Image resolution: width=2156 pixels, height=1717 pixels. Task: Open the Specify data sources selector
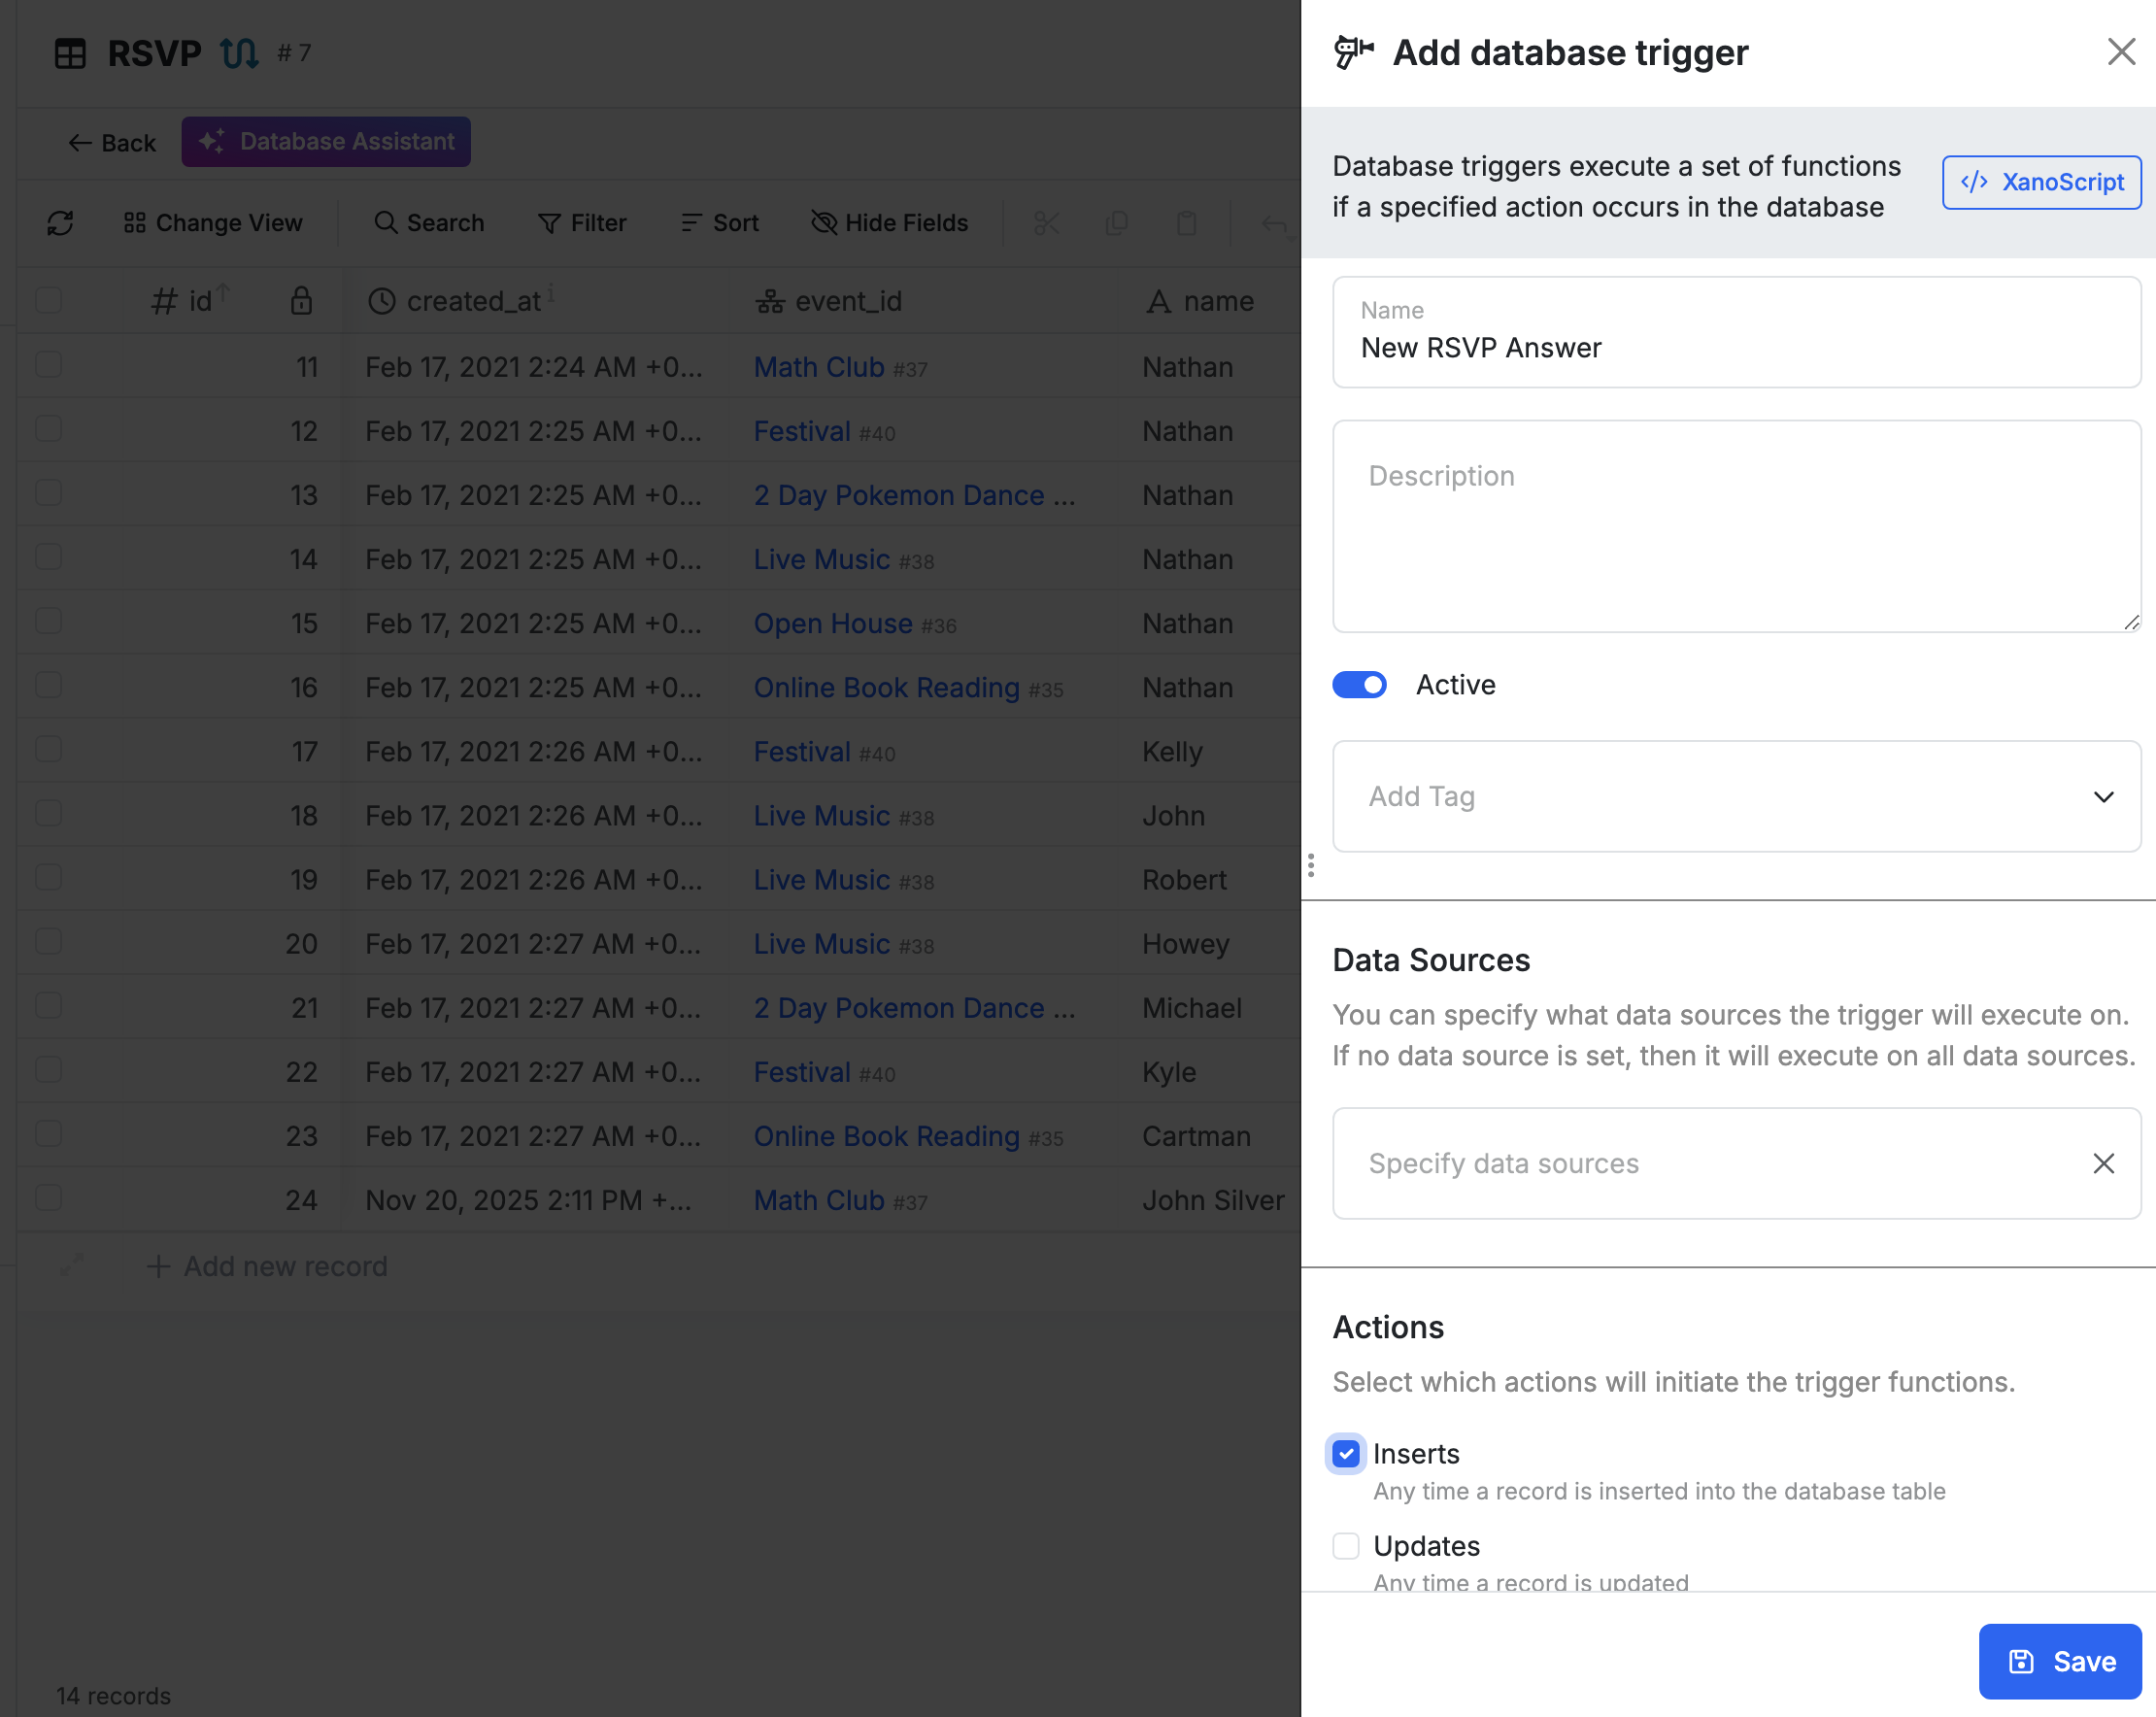[1700, 1163]
